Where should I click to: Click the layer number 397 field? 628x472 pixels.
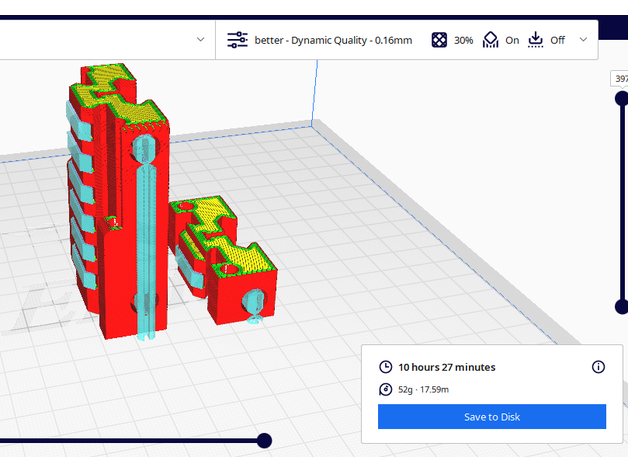tap(620, 78)
